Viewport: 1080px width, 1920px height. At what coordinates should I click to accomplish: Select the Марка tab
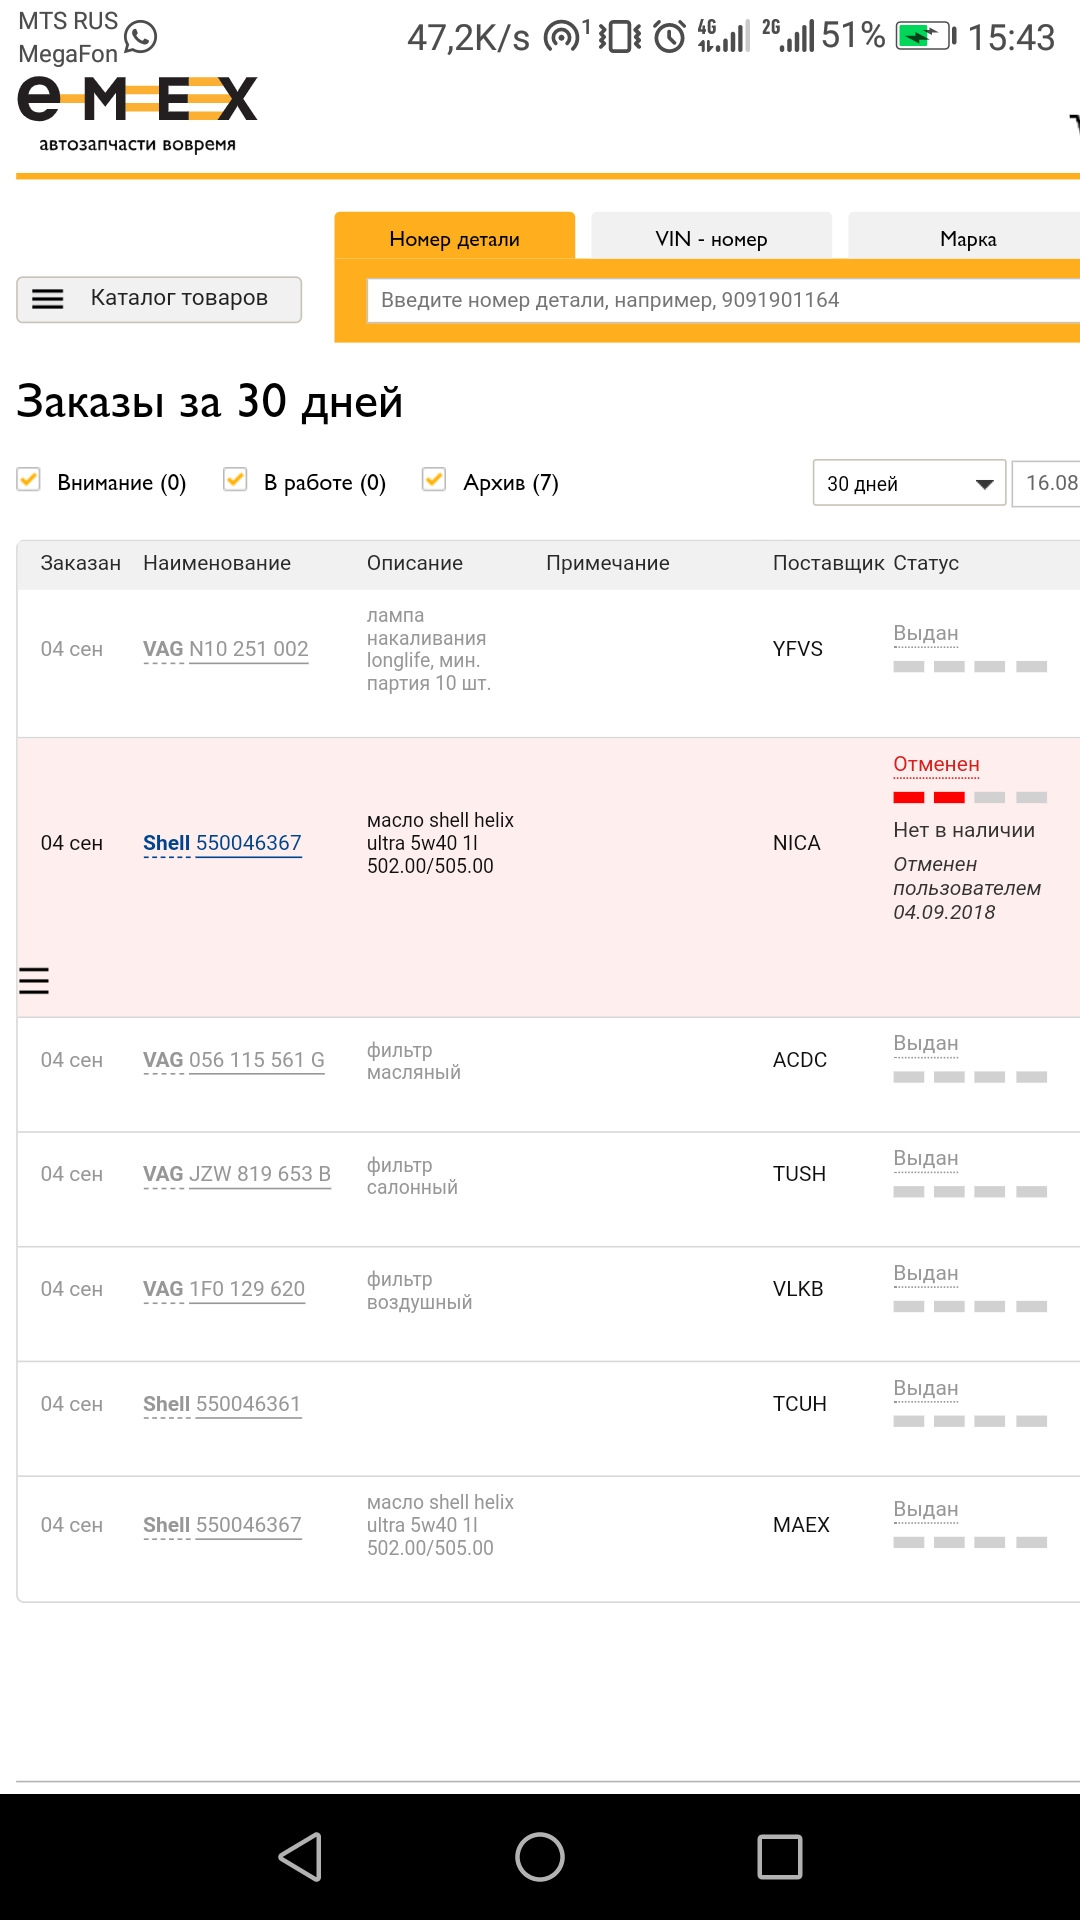click(967, 238)
